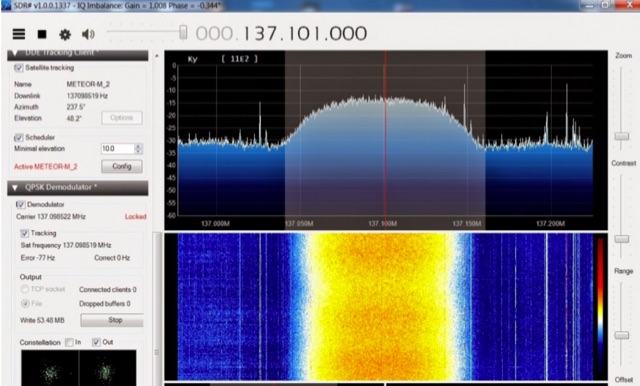
Task: Click the 137.050M label on the frequency axis
Action: pos(299,224)
